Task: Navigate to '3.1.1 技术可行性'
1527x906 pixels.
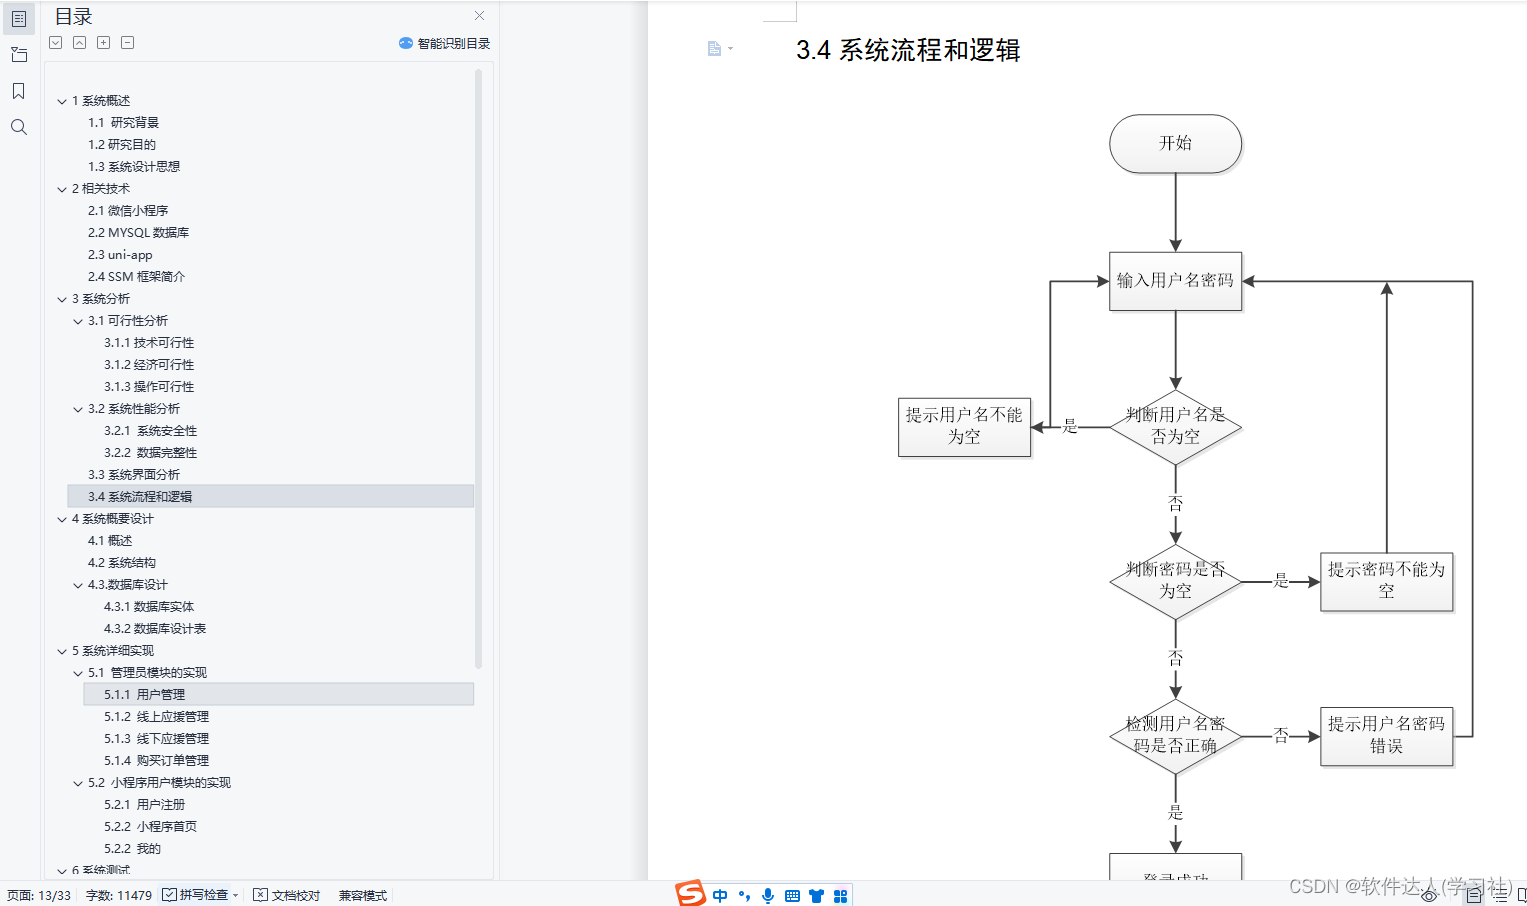Action: (x=149, y=342)
